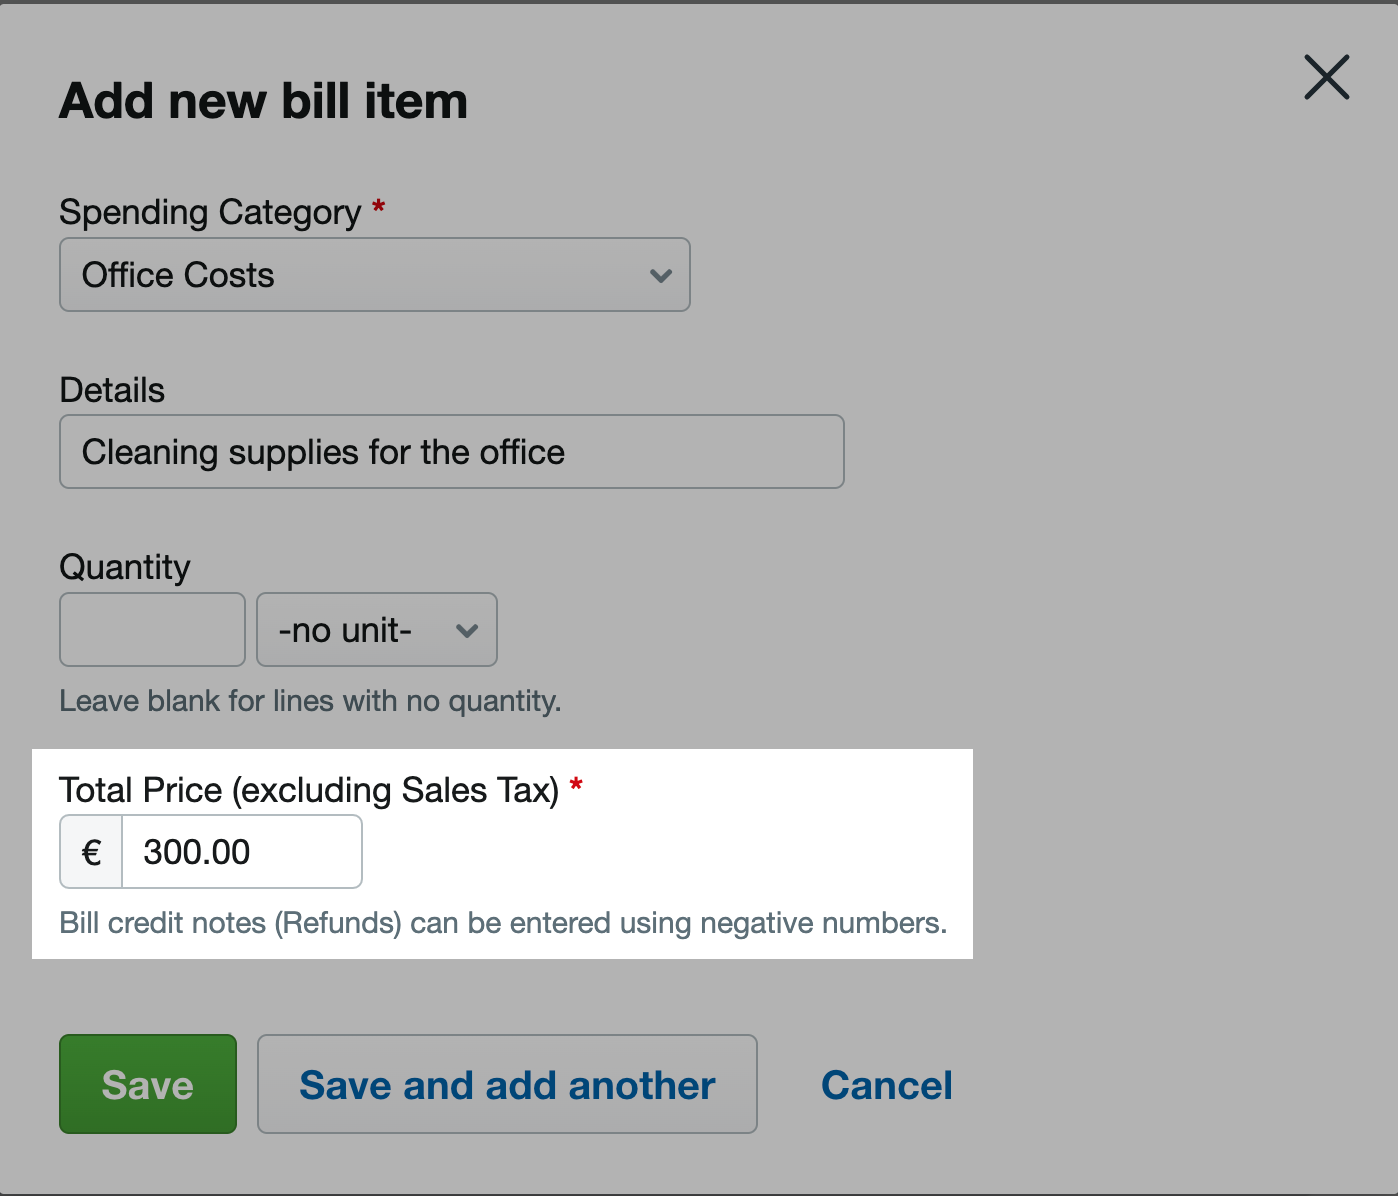Select the Total Price amount field showing 300.00
Screen dimensions: 1398x1196
242,852
